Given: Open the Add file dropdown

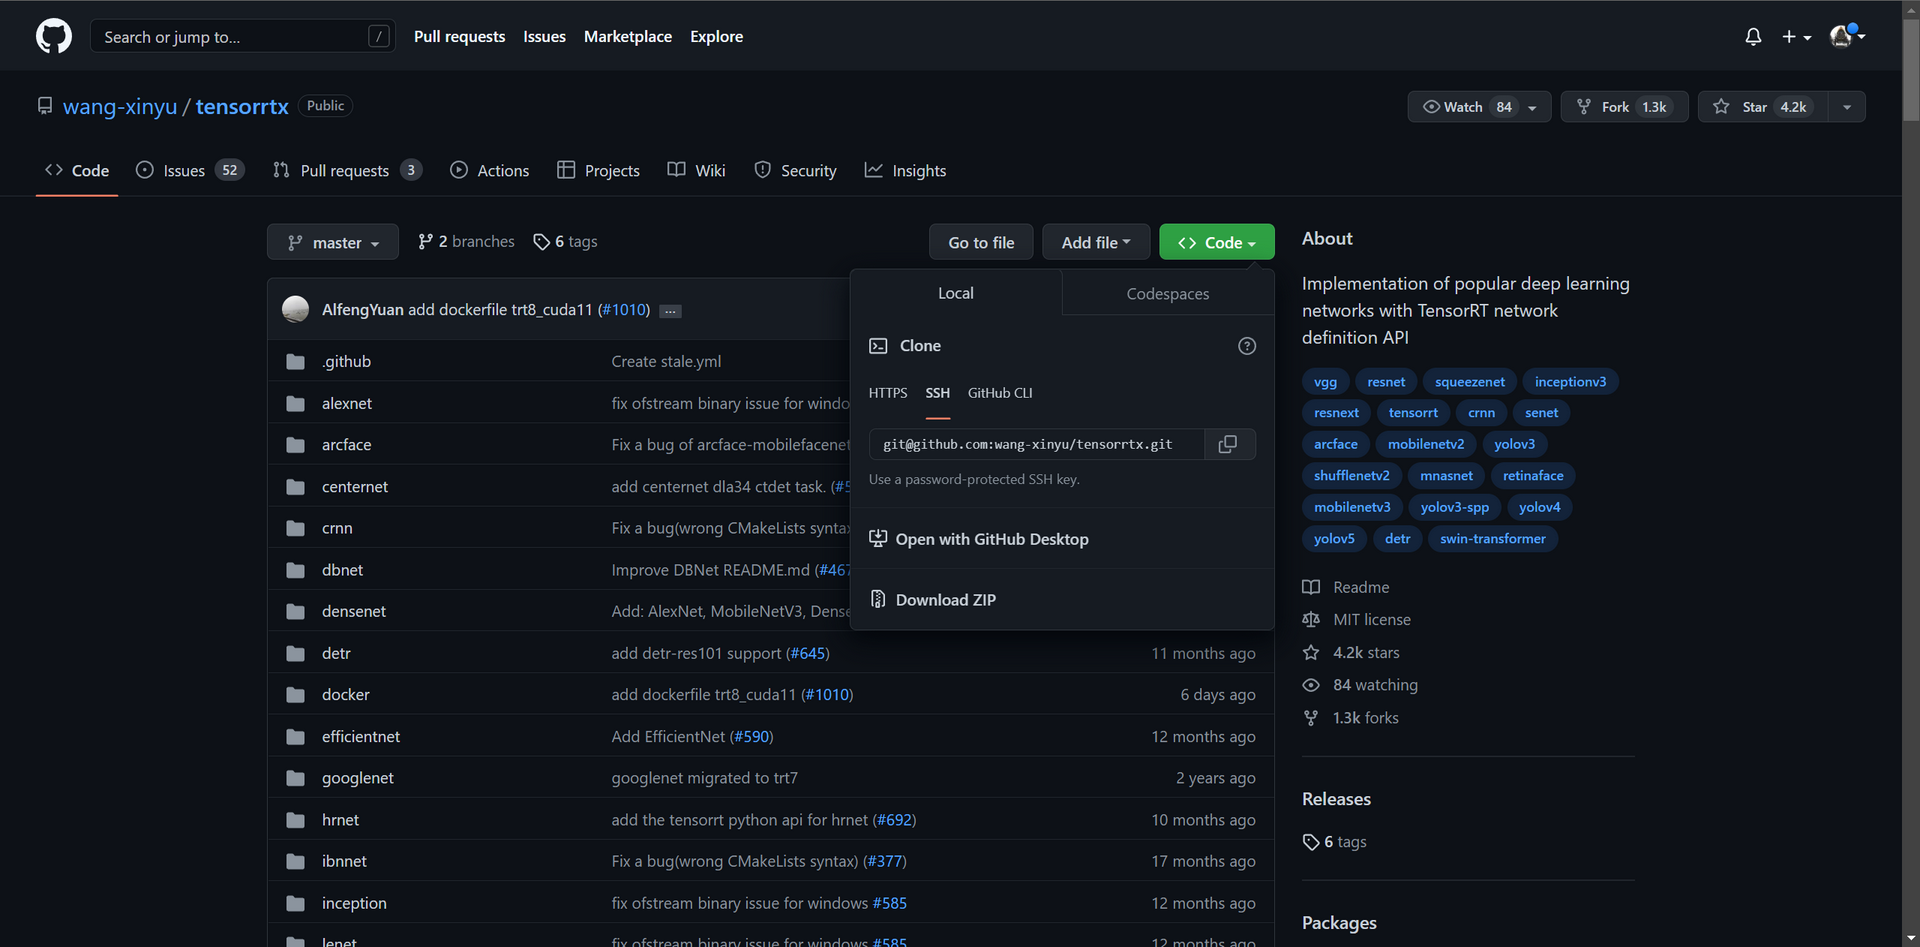Looking at the screenshot, I should [1096, 242].
